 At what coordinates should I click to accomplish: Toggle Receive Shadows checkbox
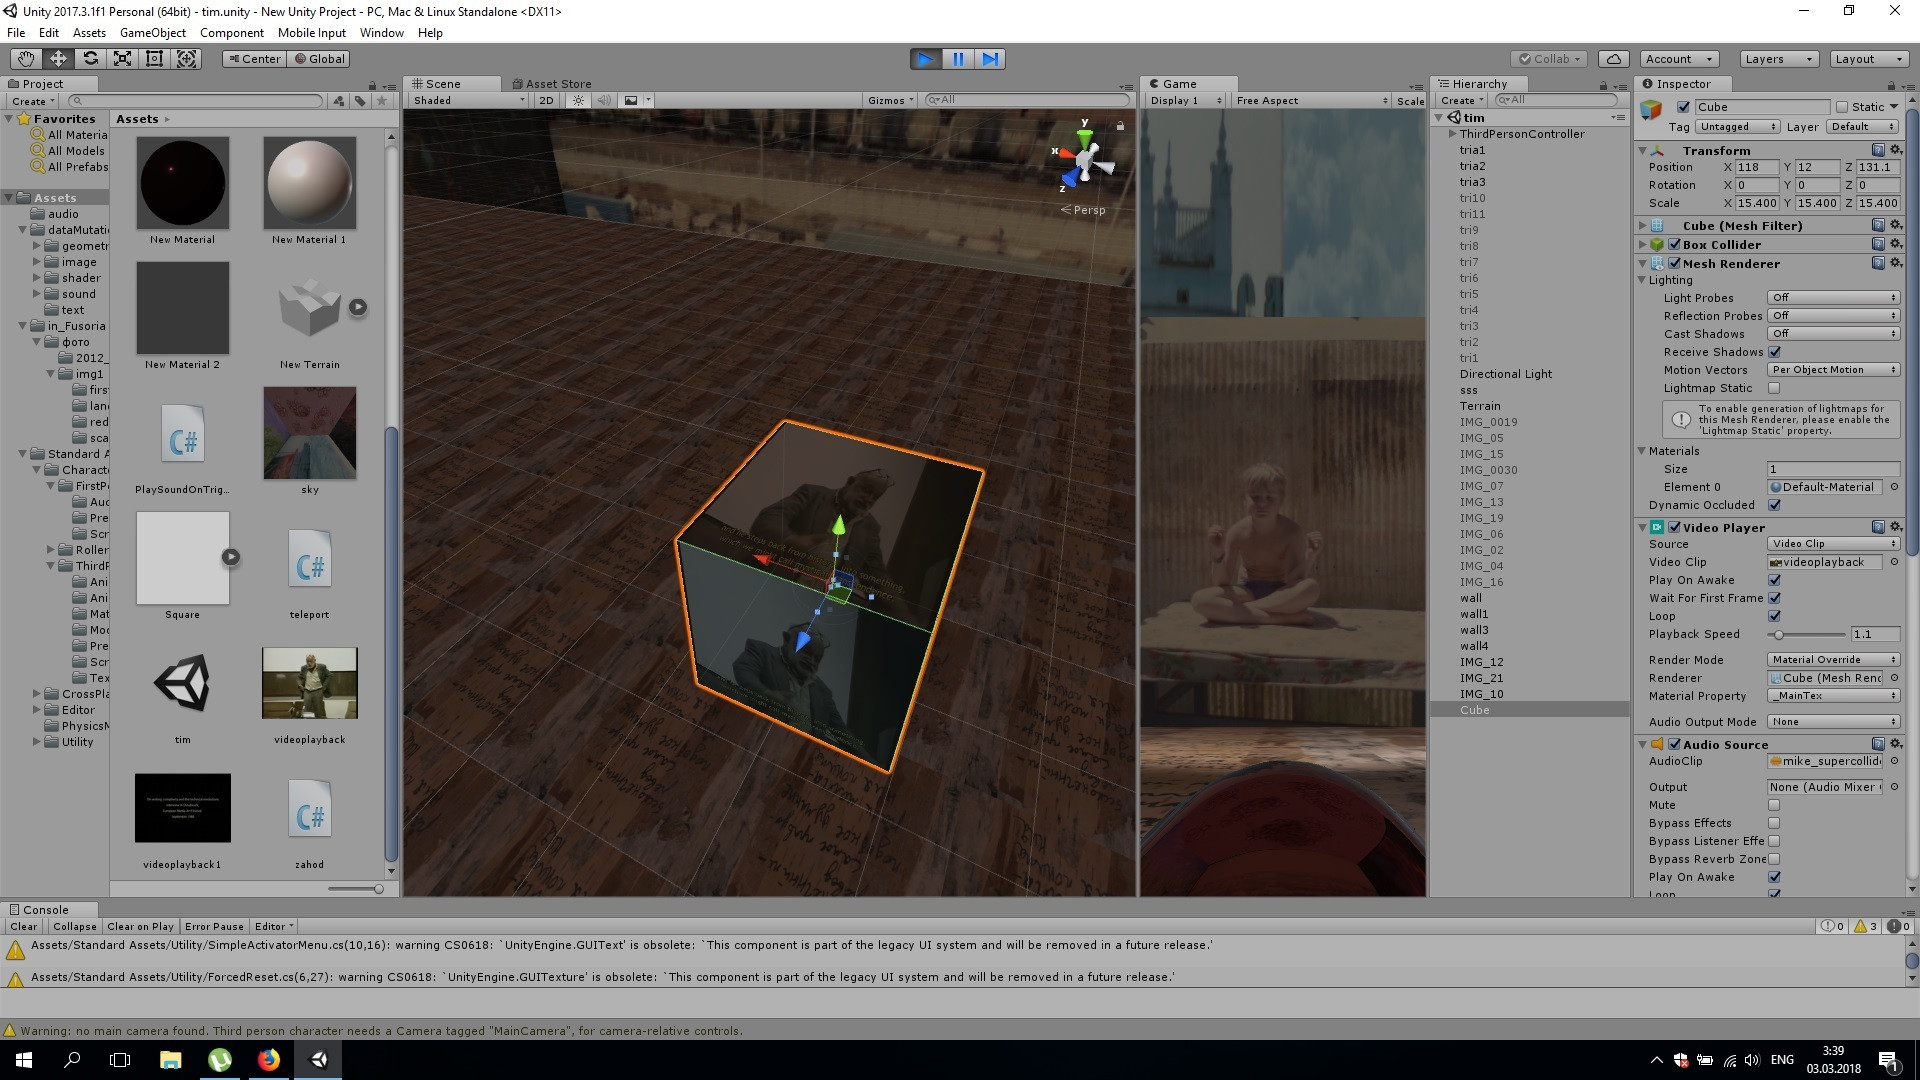coord(1775,352)
